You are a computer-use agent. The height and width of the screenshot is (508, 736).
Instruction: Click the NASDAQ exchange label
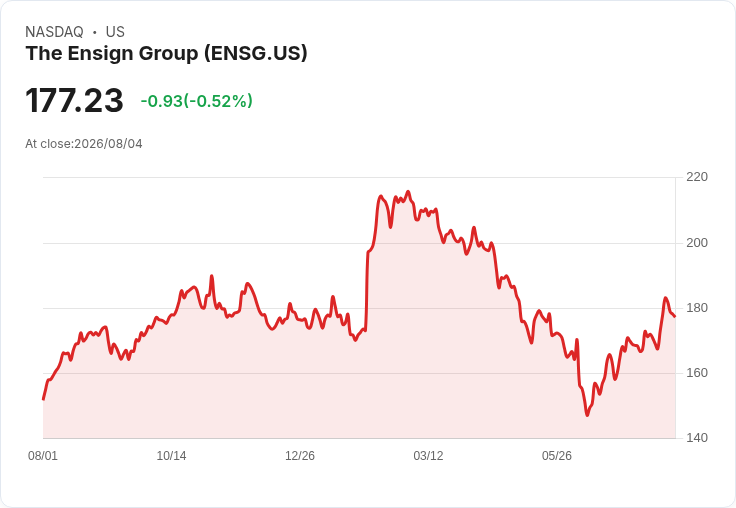(54, 32)
